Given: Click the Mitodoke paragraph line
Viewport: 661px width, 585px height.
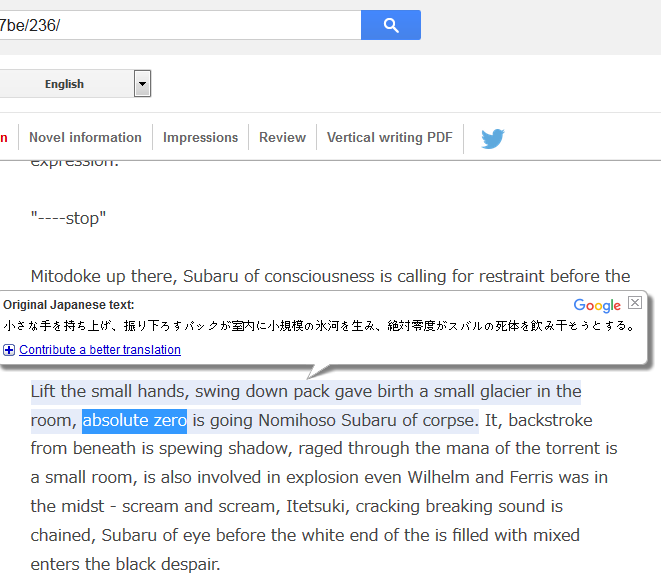Looking at the screenshot, I should tap(330, 276).
